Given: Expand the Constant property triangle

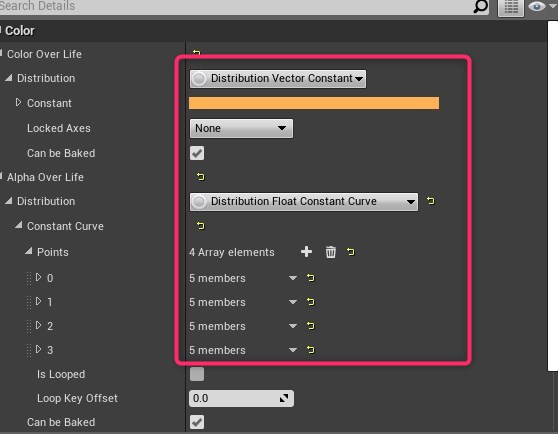Looking at the screenshot, I should click(x=19, y=103).
